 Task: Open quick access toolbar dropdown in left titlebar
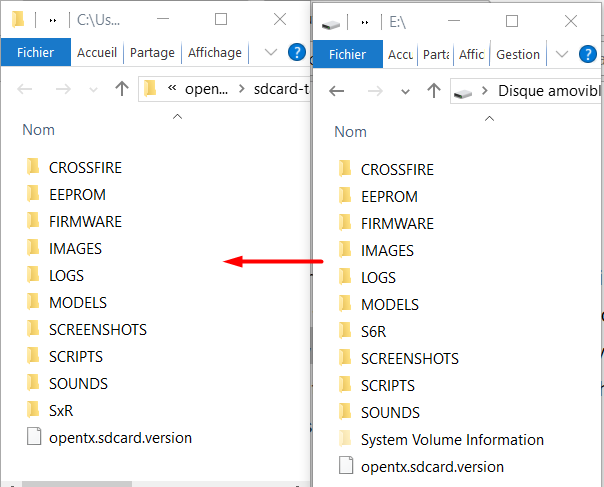pos(53,19)
